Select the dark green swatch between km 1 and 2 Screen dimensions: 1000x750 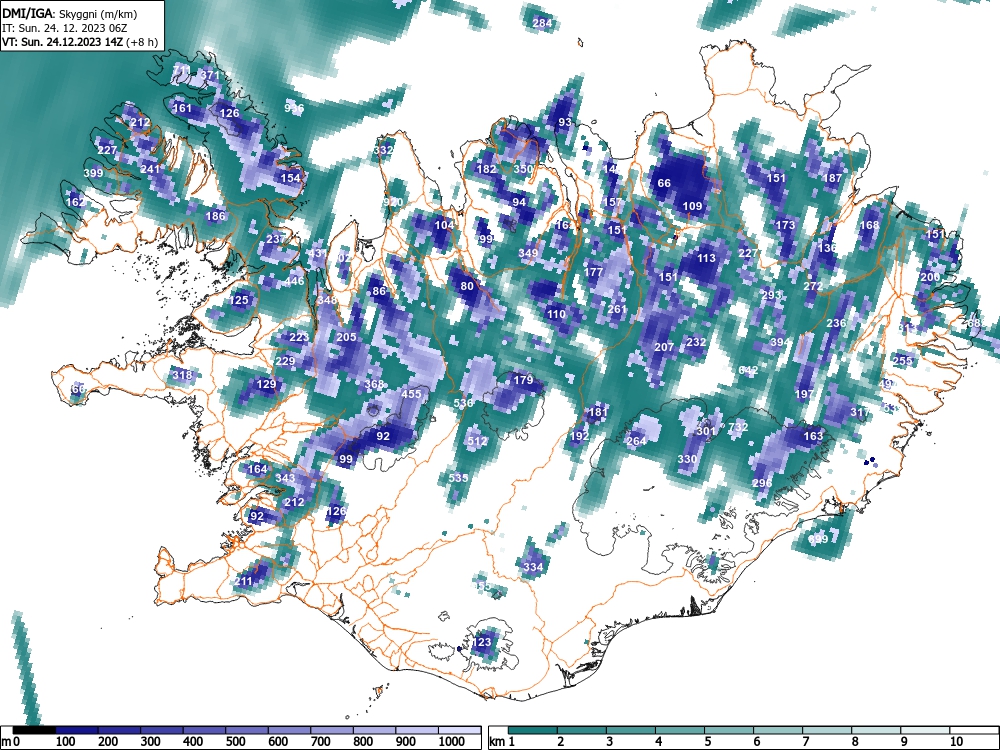[533, 730]
